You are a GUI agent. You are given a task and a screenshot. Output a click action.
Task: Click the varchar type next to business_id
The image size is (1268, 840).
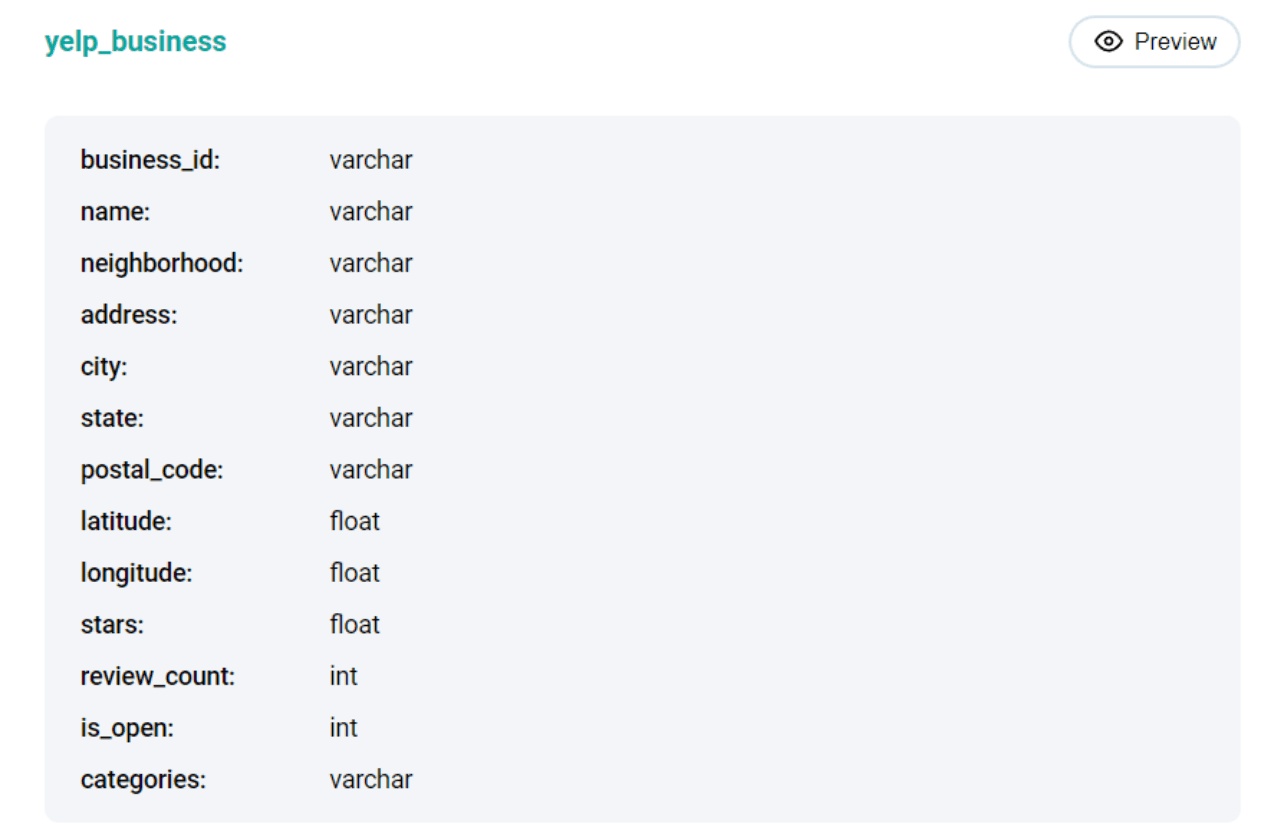click(x=370, y=160)
